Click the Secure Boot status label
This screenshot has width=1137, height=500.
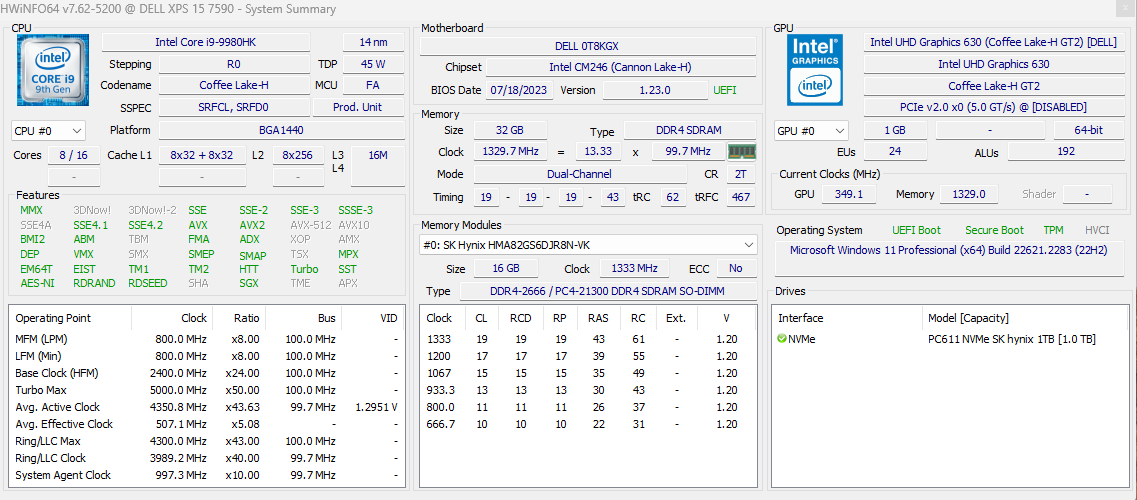point(994,230)
